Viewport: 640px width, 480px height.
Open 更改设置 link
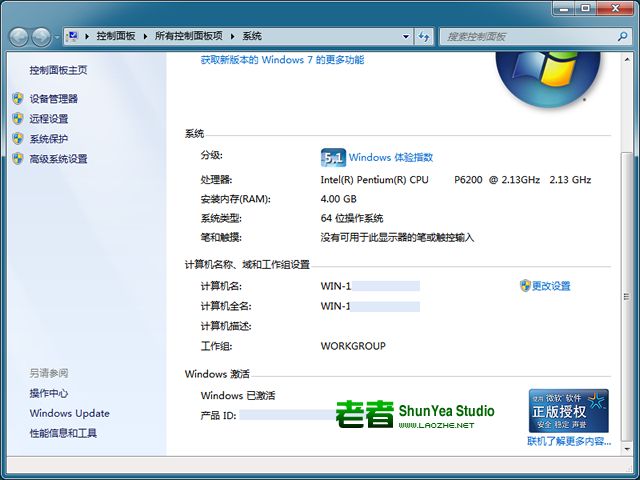click(x=551, y=286)
